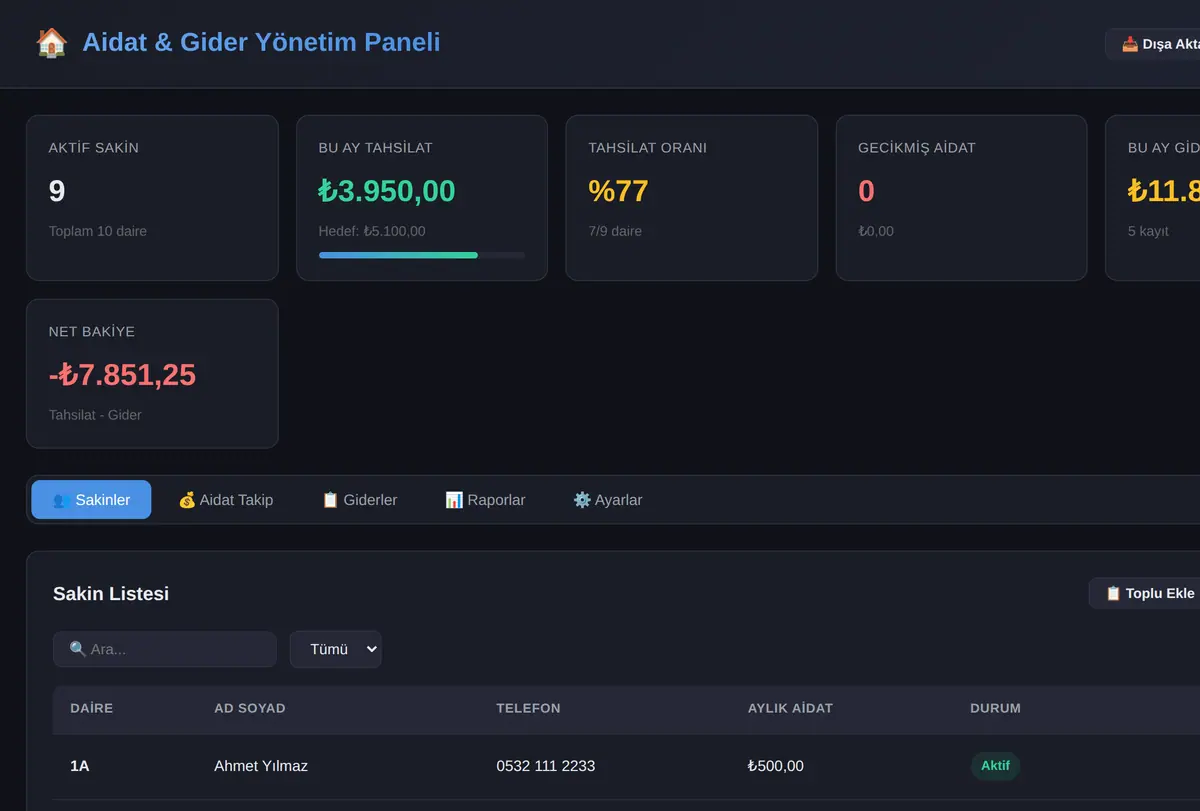Click the Tahsilat - Gider caption
This screenshot has height=811, width=1200.
(95, 415)
